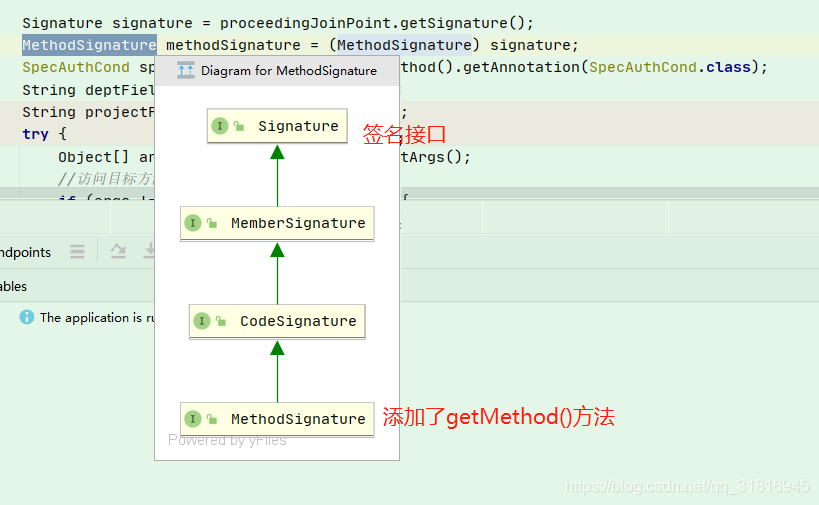Viewport: 819px width, 505px height.
Task: Click the Signature node in the diagram
Action: pyautogui.click(x=277, y=126)
